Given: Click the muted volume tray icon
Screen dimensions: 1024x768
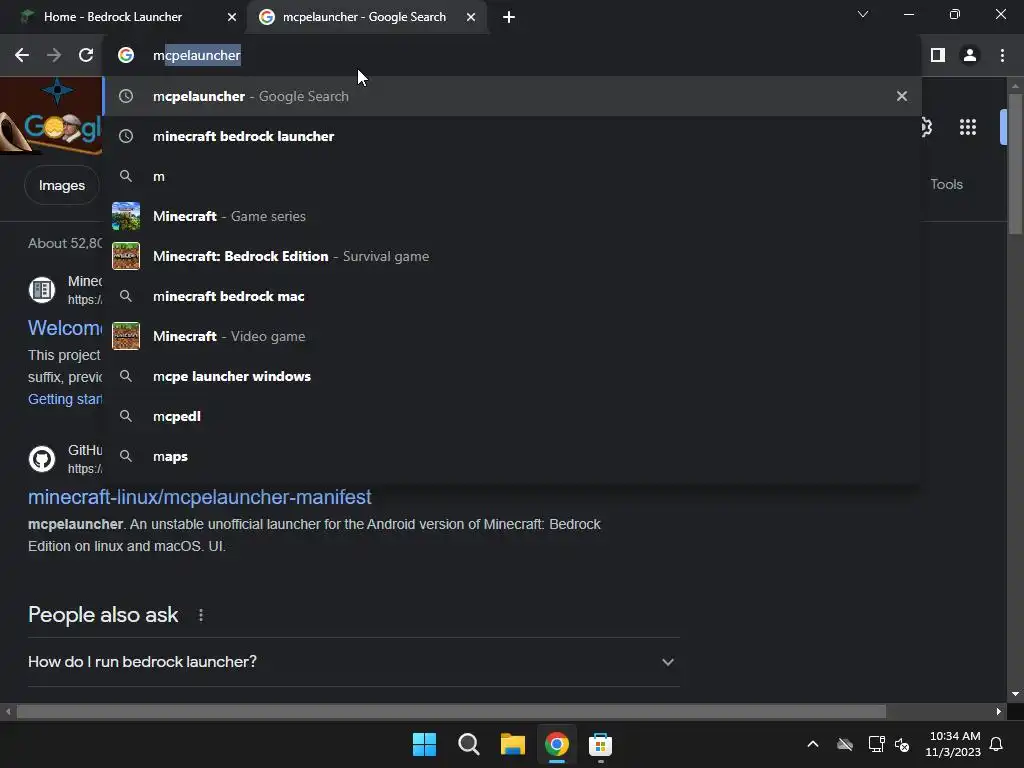Looking at the screenshot, I should click(x=902, y=744).
